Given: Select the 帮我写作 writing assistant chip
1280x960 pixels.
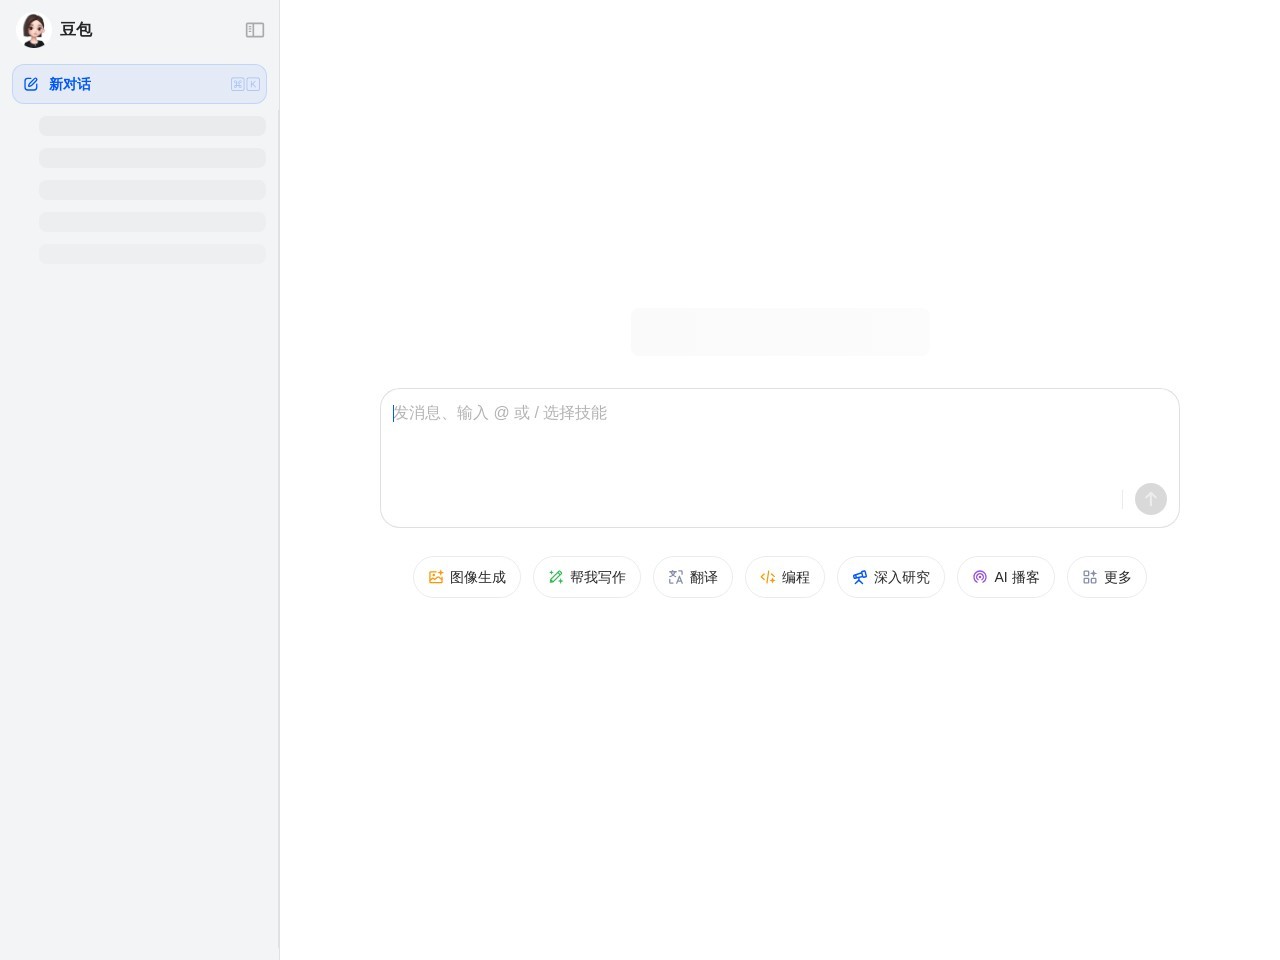Looking at the screenshot, I should [x=587, y=577].
